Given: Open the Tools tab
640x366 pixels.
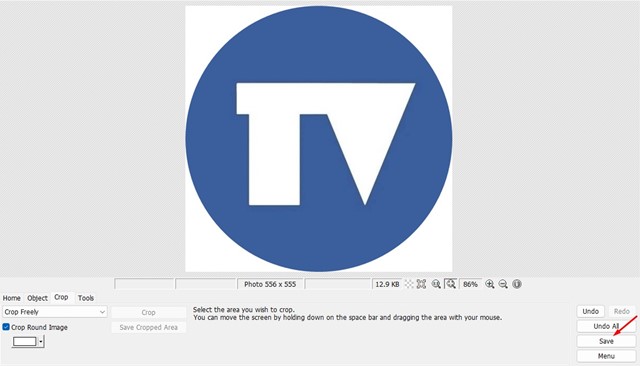Looking at the screenshot, I should click(86, 298).
